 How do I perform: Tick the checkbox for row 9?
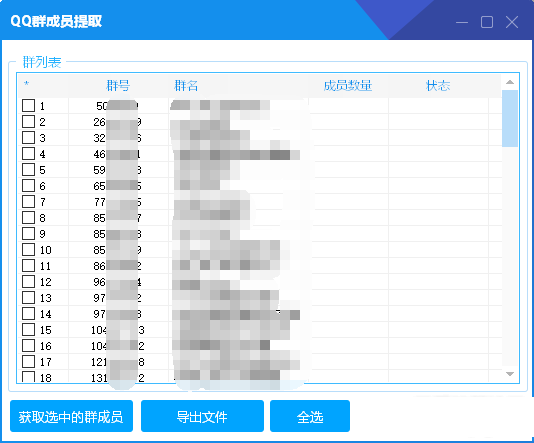28,234
